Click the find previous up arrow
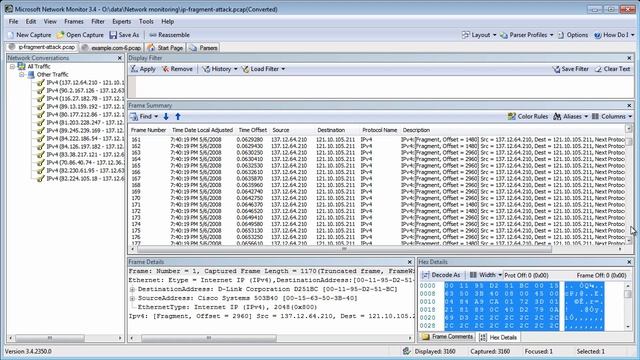 (178, 117)
